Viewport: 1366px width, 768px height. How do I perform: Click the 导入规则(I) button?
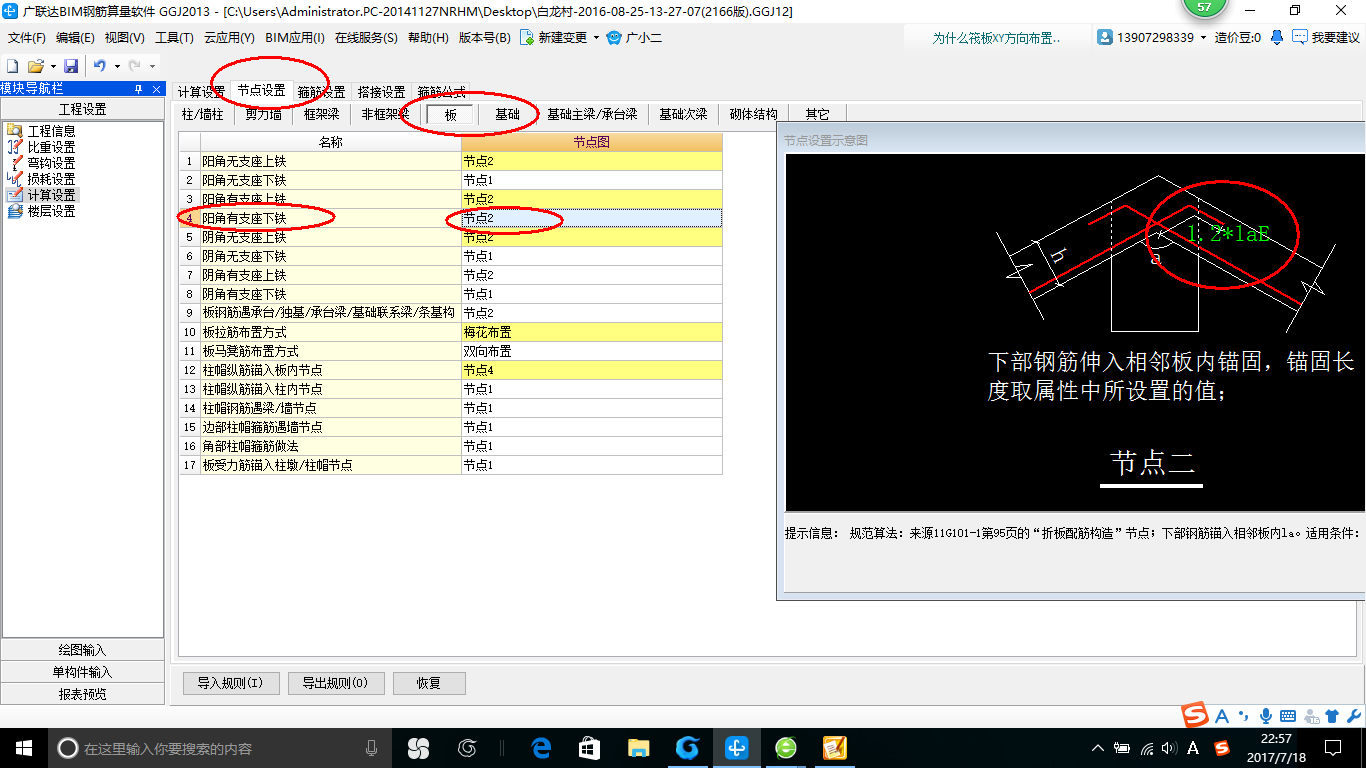pyautogui.click(x=230, y=683)
